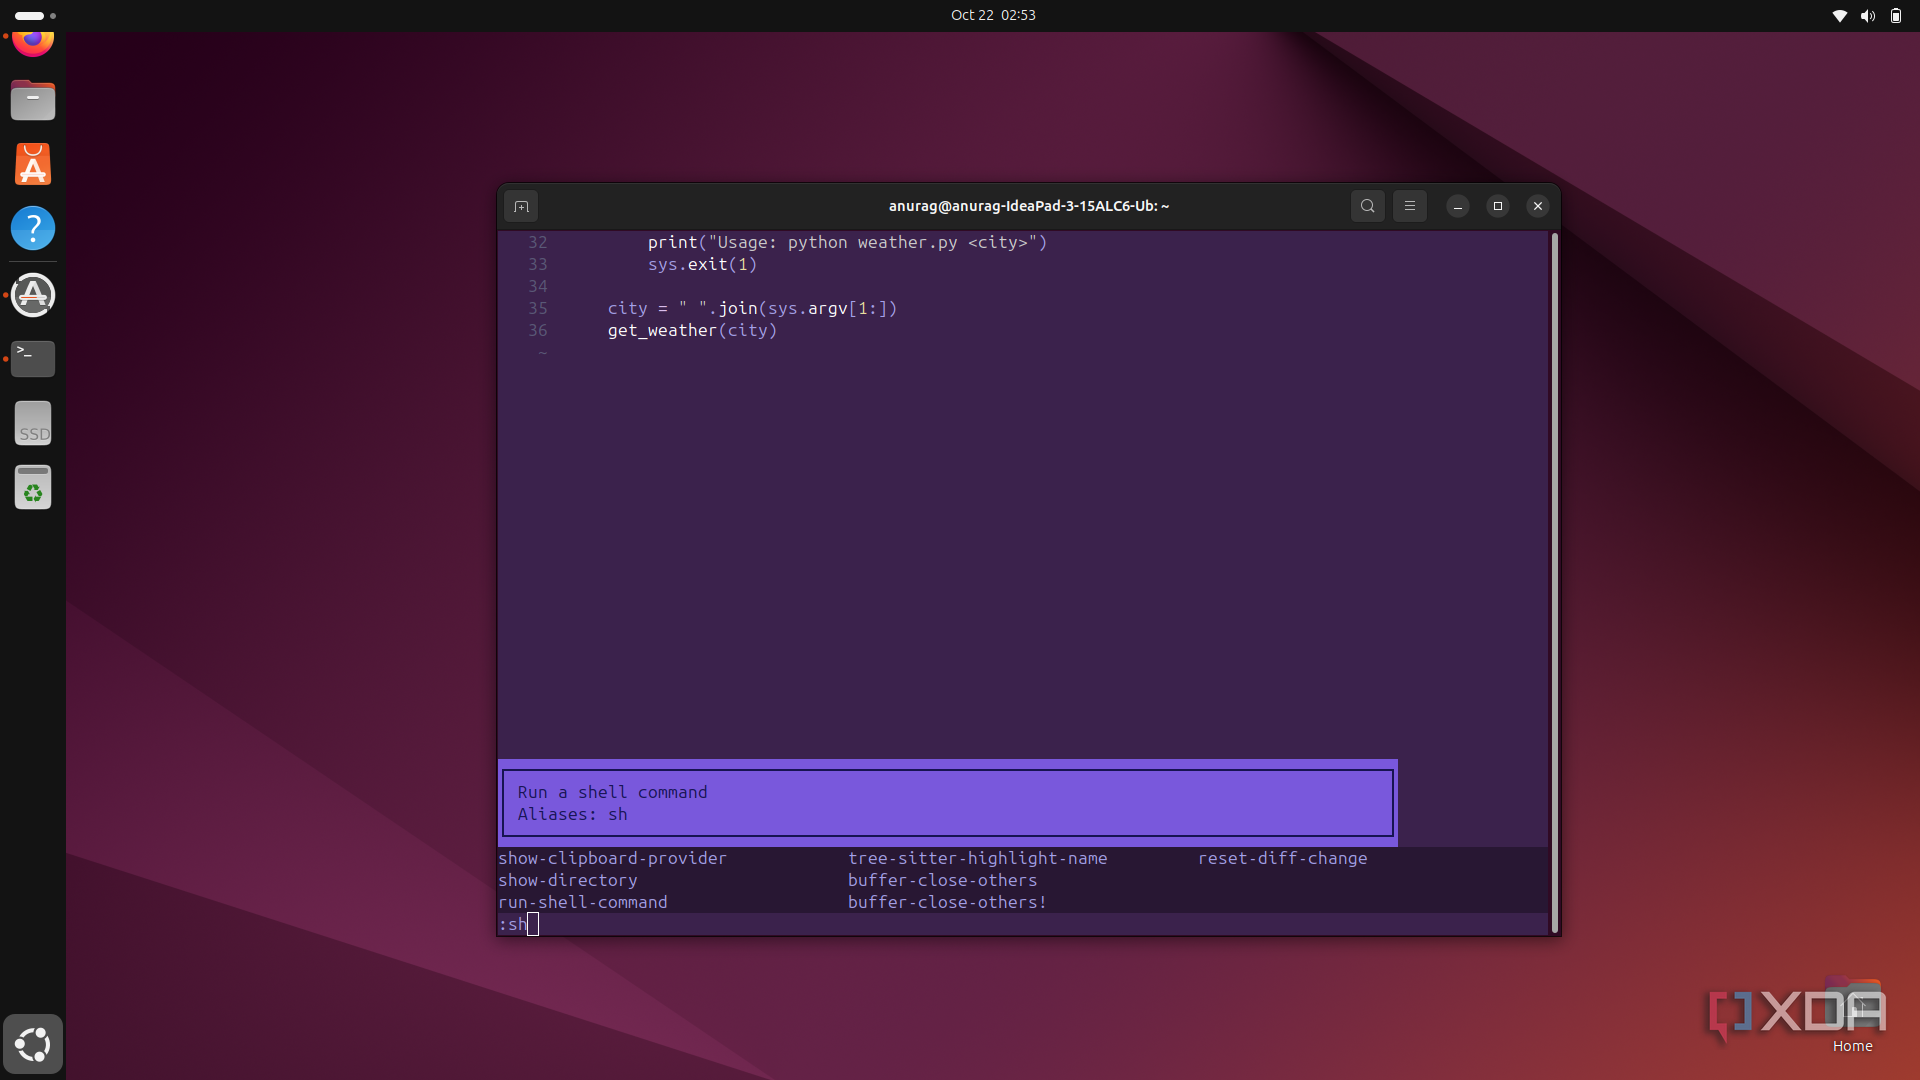Open a new terminal tab
The width and height of the screenshot is (1920, 1080).
pos(521,206)
